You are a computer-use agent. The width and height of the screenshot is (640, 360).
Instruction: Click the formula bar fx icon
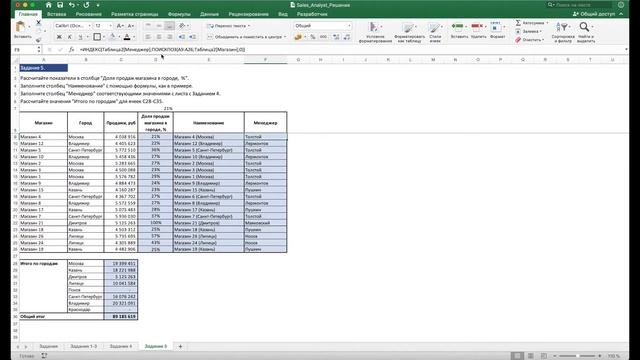(x=71, y=49)
